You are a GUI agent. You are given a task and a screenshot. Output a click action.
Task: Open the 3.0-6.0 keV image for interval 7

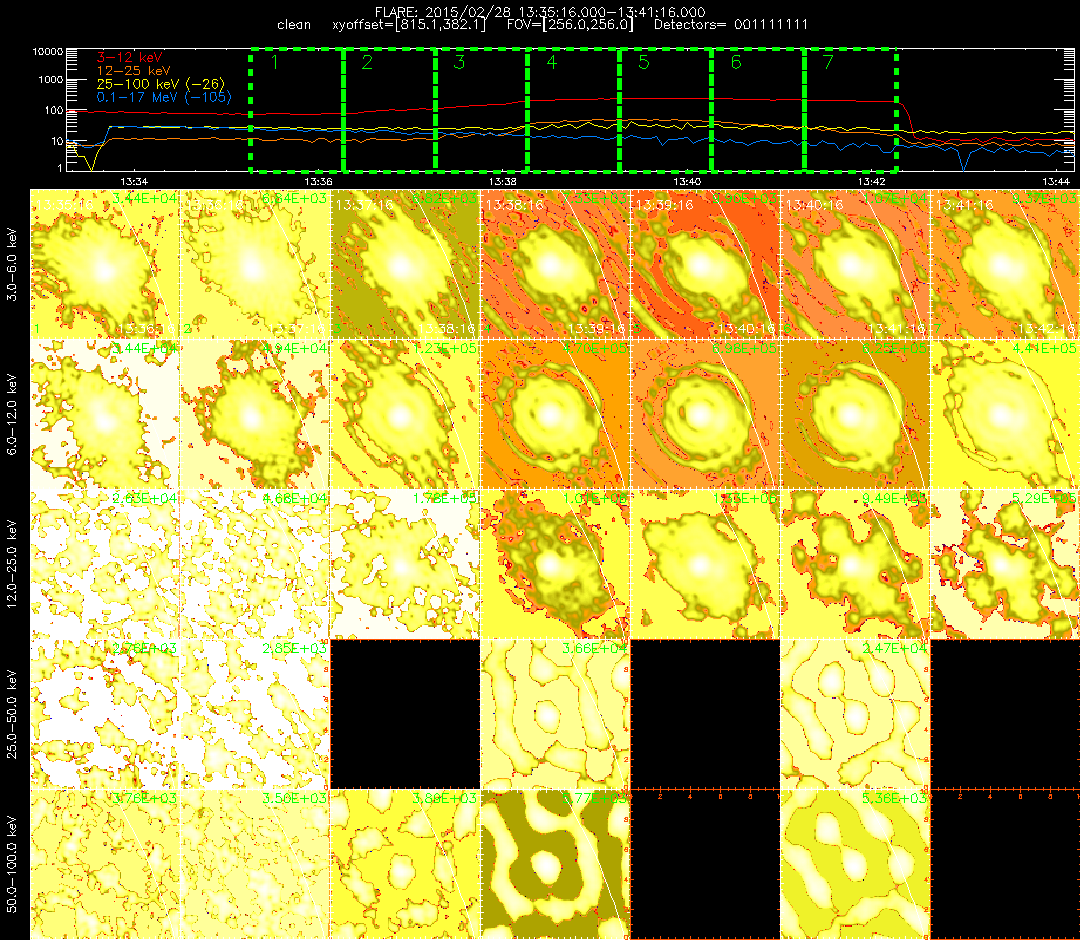[1005, 264]
